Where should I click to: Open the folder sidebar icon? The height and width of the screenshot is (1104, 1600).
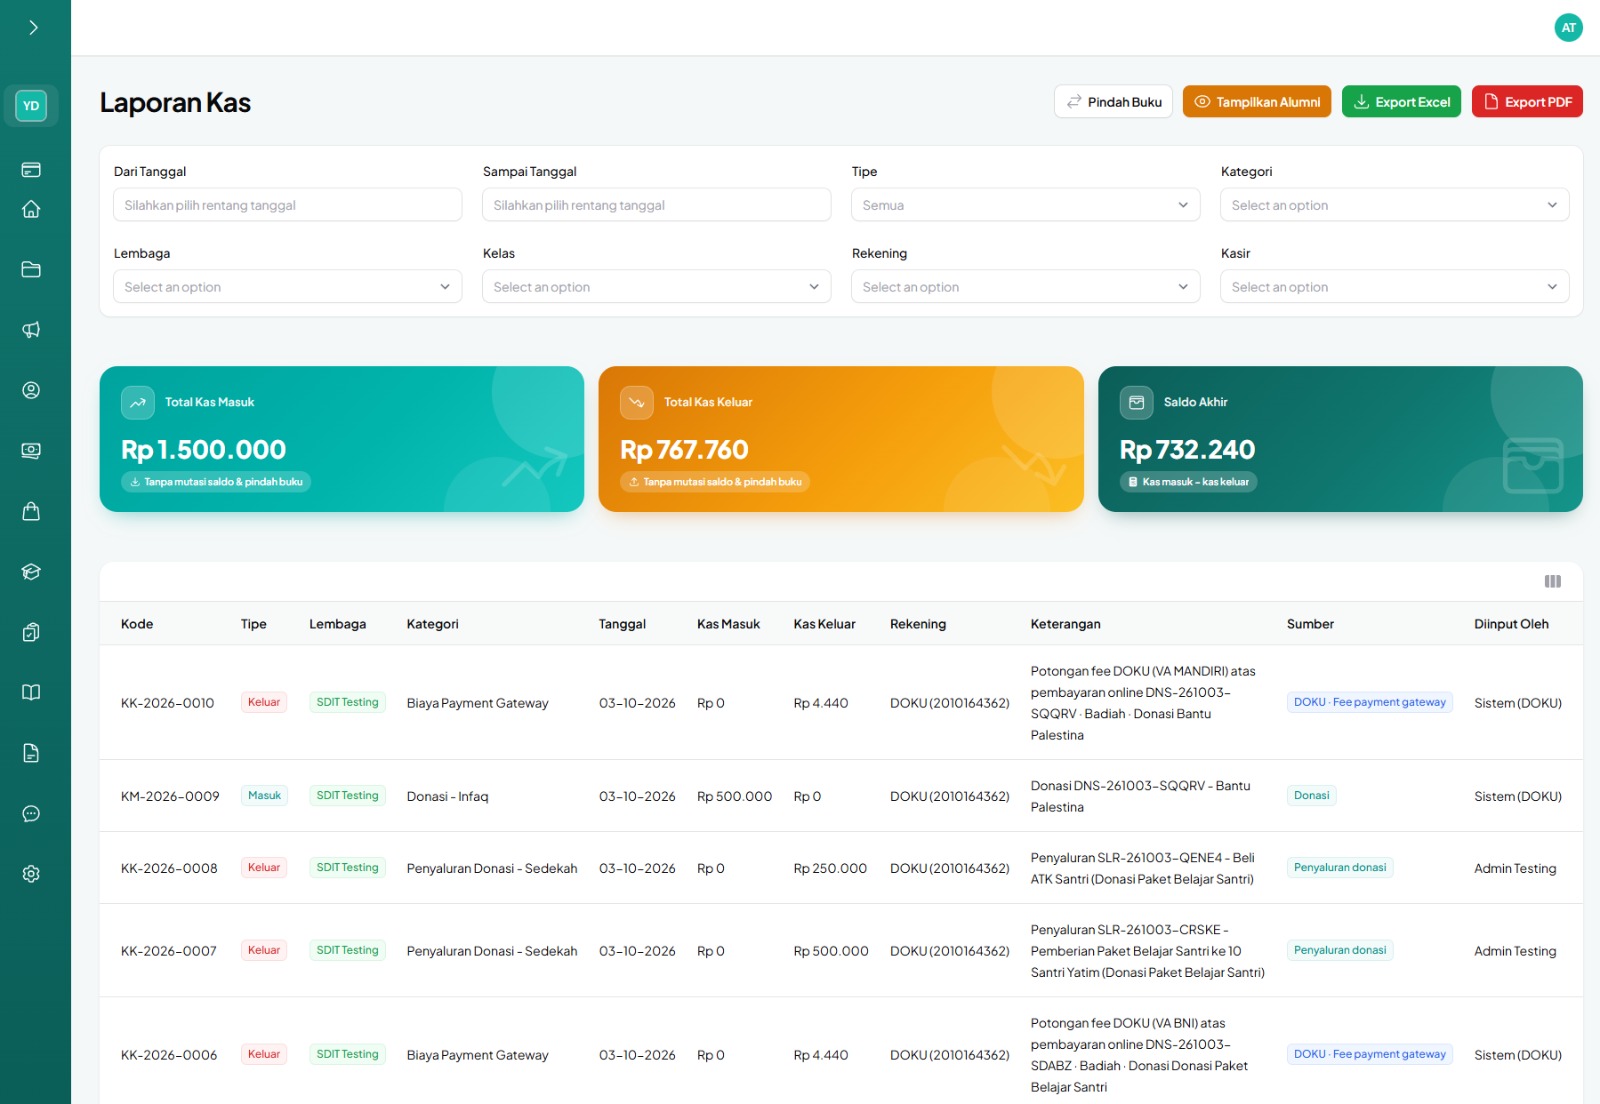pyautogui.click(x=31, y=269)
